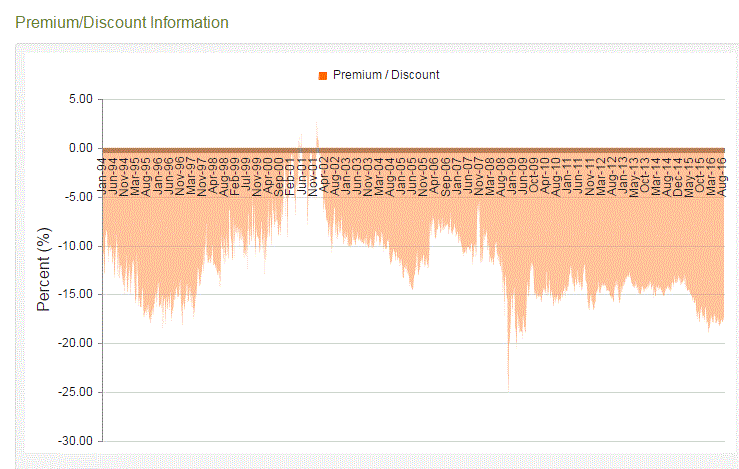Click the -30.00 y-axis label
This screenshot has width=739, height=469.
coord(76,441)
